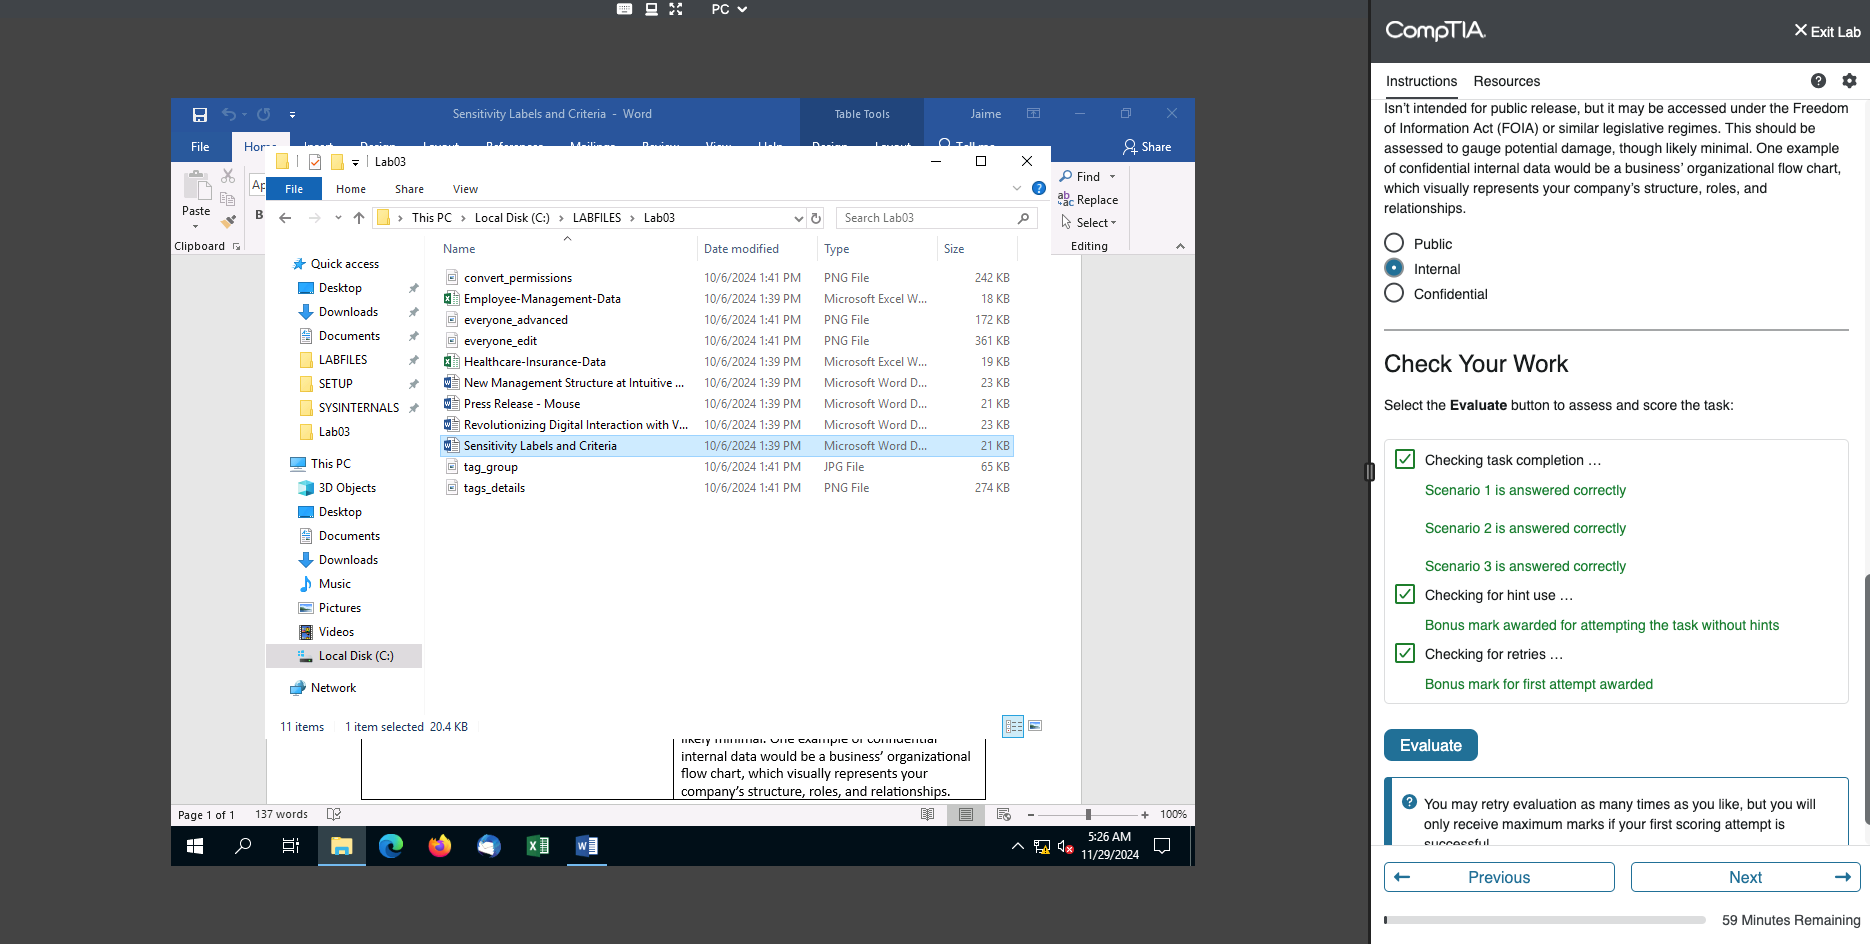Switch to View tab in File Explorer
1870x944 pixels.
point(465,189)
